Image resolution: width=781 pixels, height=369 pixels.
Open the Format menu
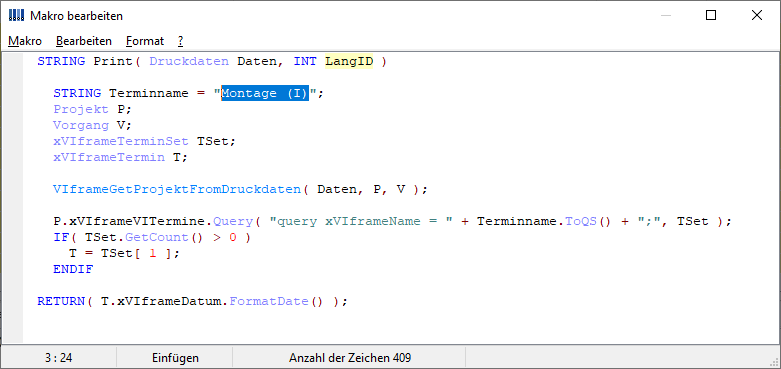[145, 41]
